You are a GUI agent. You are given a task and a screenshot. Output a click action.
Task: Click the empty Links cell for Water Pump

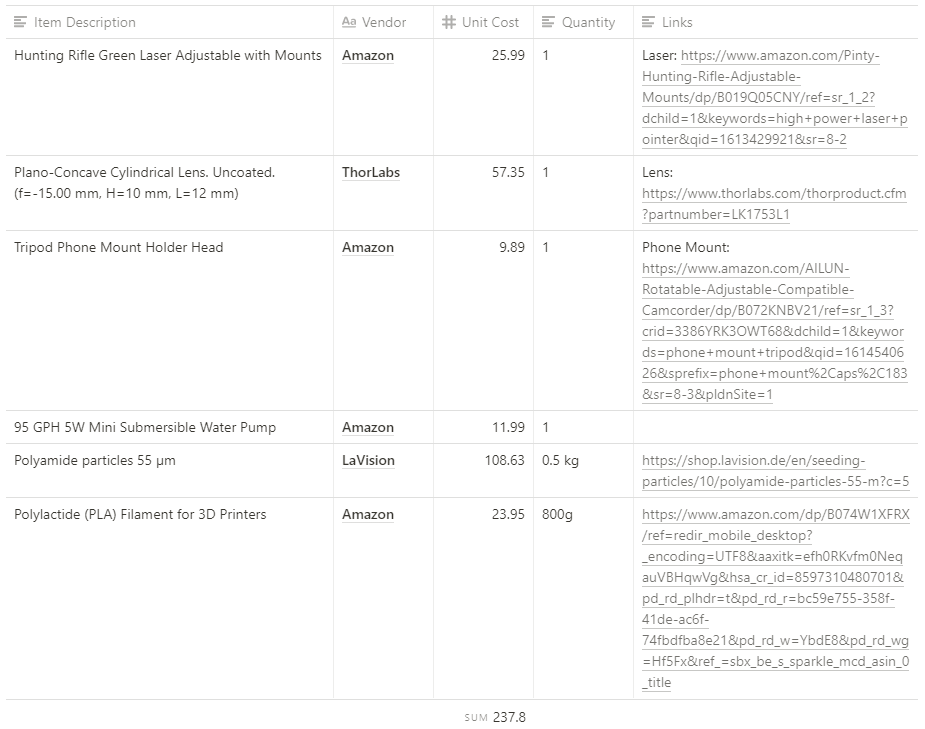click(x=775, y=428)
